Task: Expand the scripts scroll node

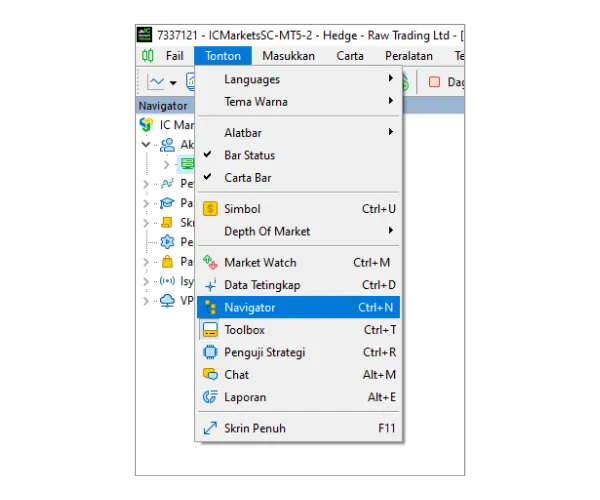Action: point(146,223)
